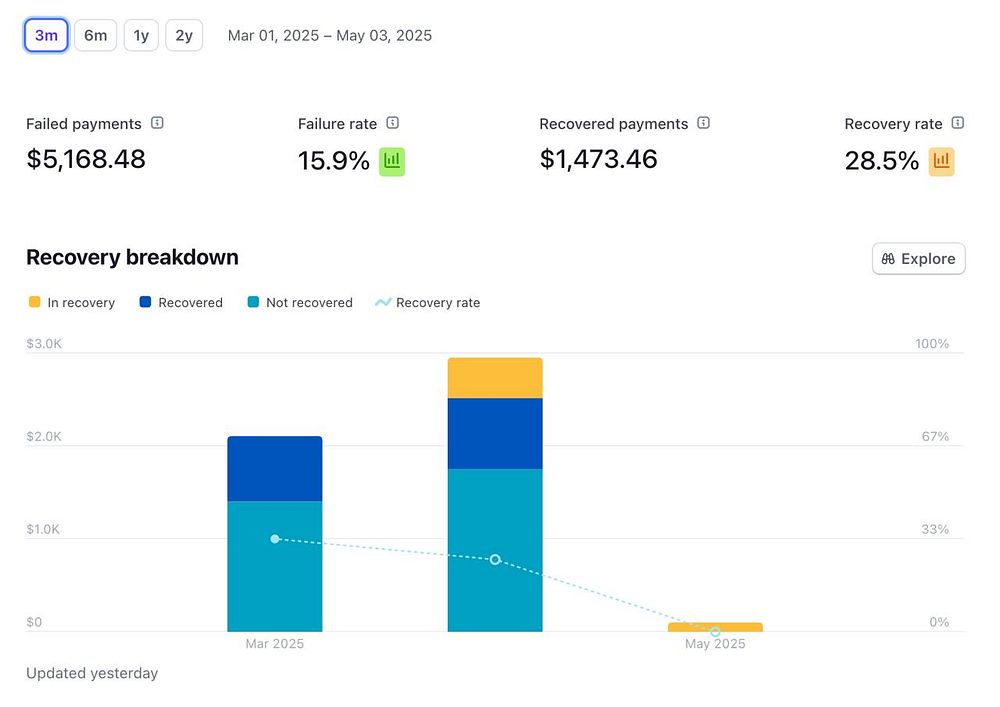Open the green failure rate chart icon
The image size is (1000, 707).
pyautogui.click(x=392, y=160)
